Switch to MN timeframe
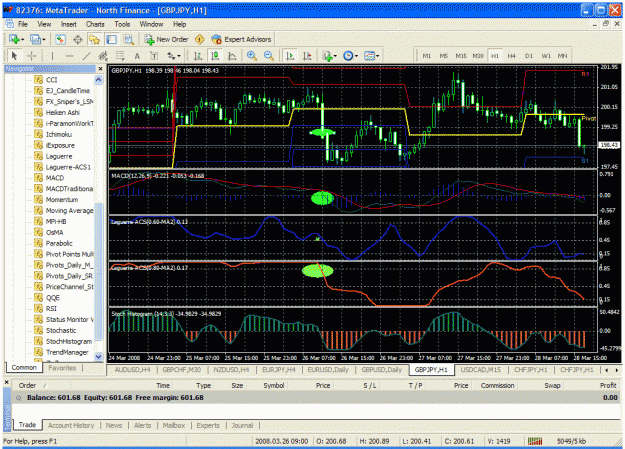This screenshot has height=449, width=625. pos(562,56)
